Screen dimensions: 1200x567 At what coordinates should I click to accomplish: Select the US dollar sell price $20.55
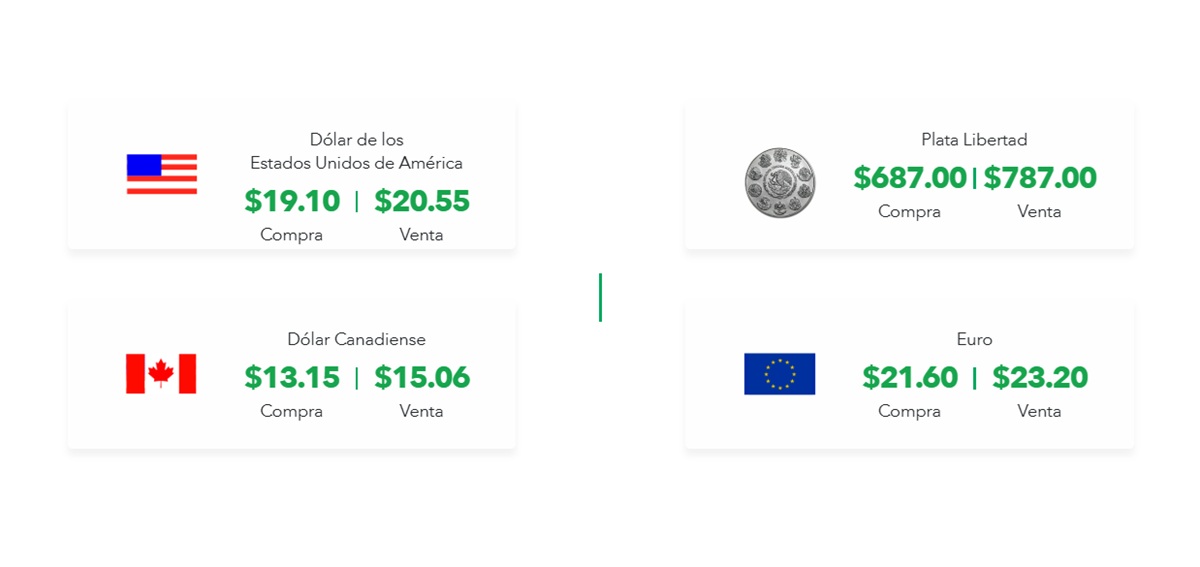click(422, 201)
